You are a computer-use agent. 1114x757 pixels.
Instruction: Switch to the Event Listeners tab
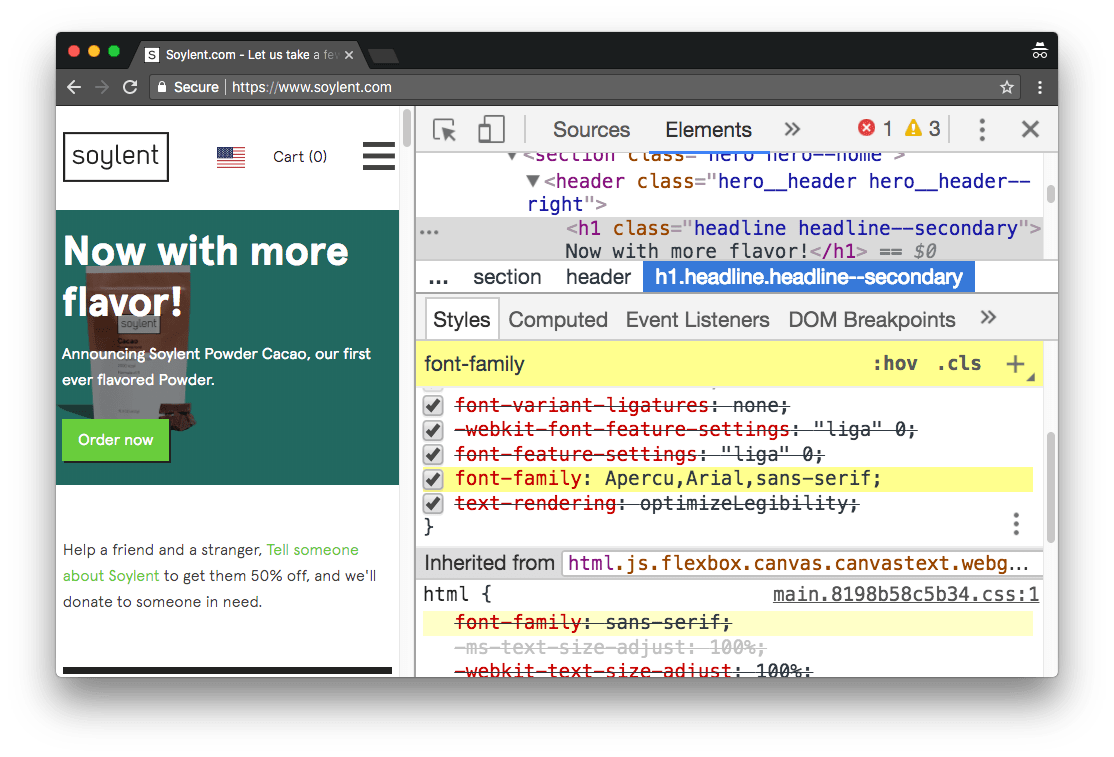click(x=697, y=320)
